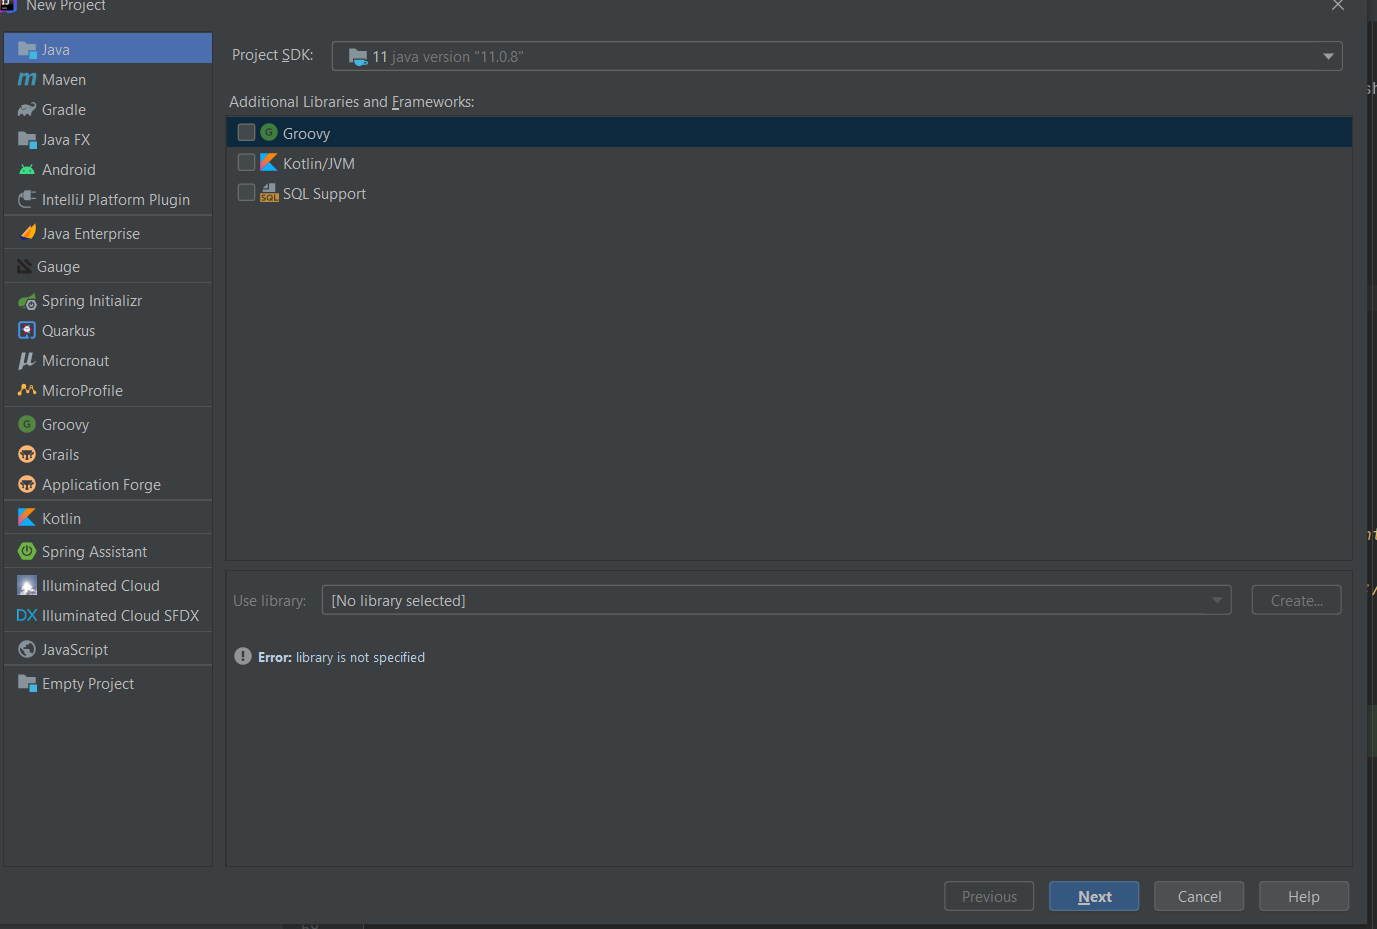This screenshot has height=929, width=1377.
Task: Click the 'Error: library is not specified' message
Action: click(x=341, y=657)
